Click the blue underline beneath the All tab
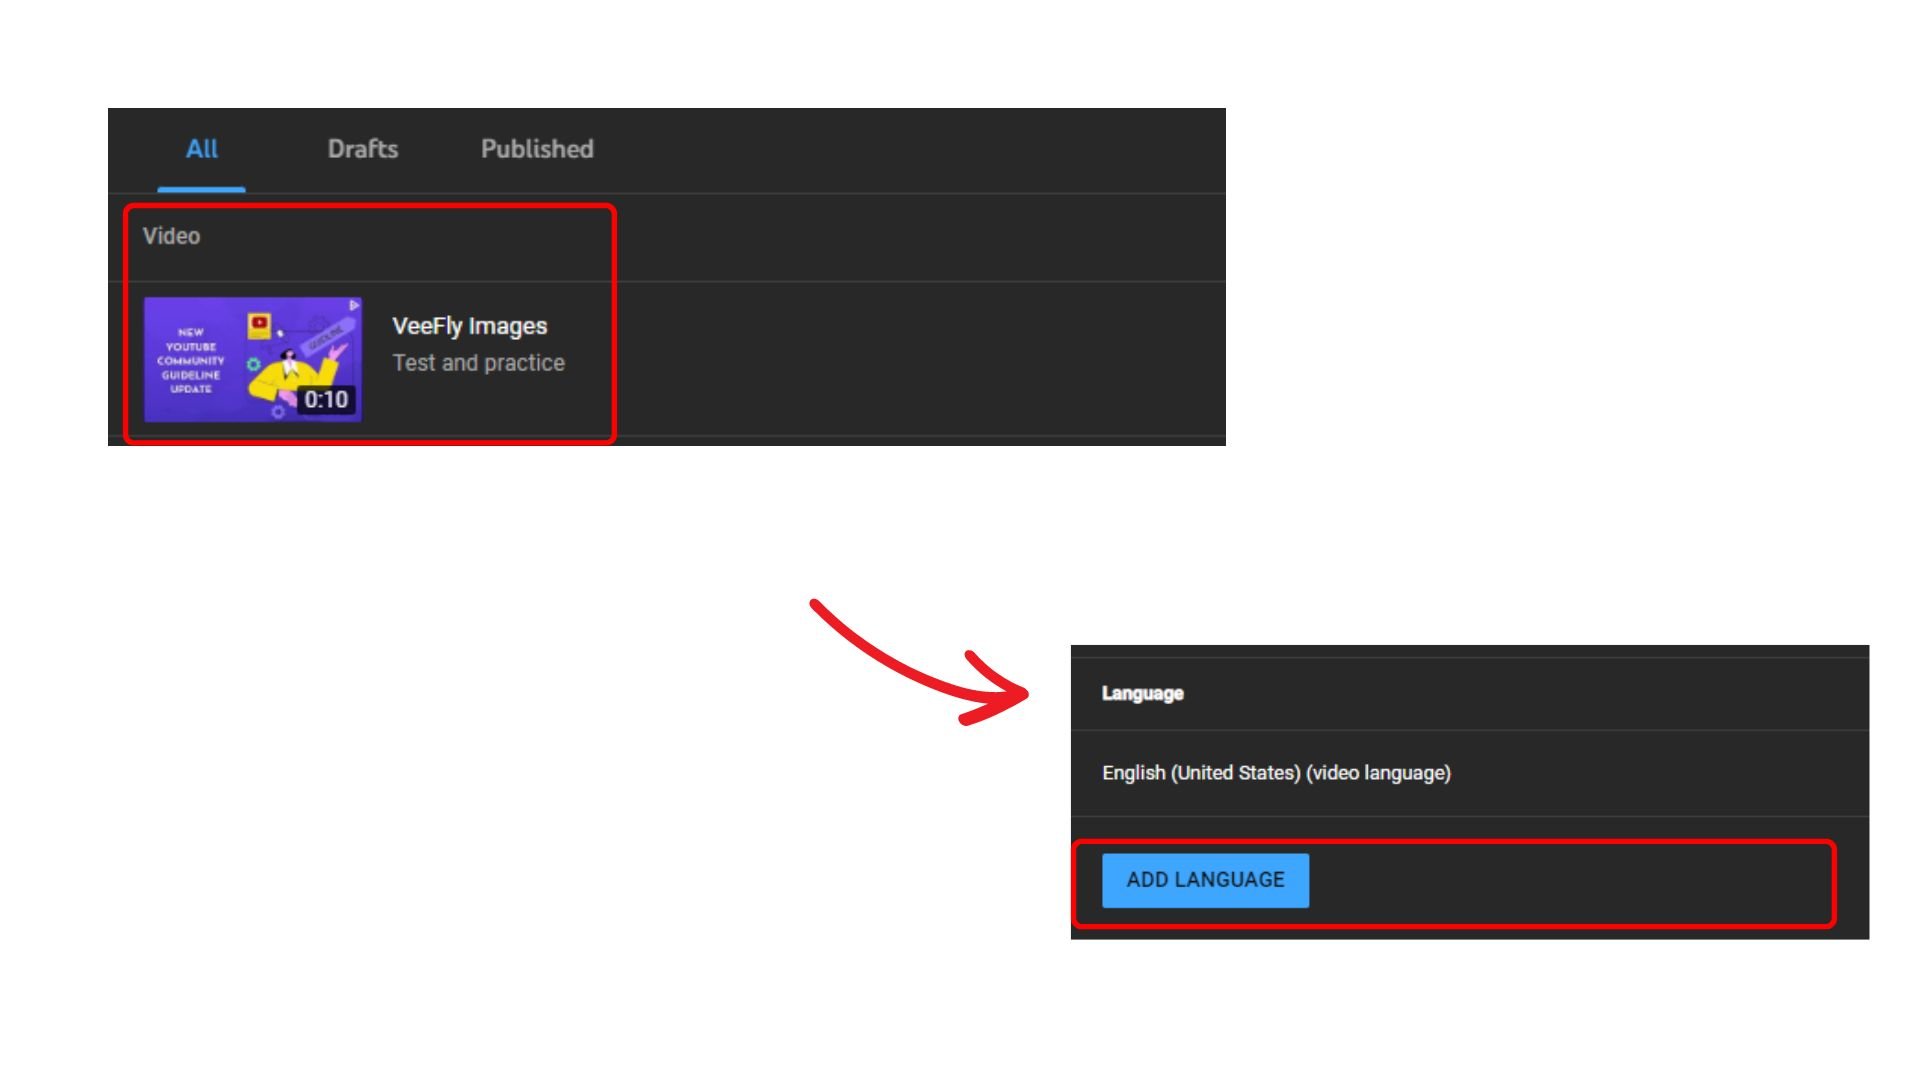1920x1080 pixels. click(x=201, y=189)
